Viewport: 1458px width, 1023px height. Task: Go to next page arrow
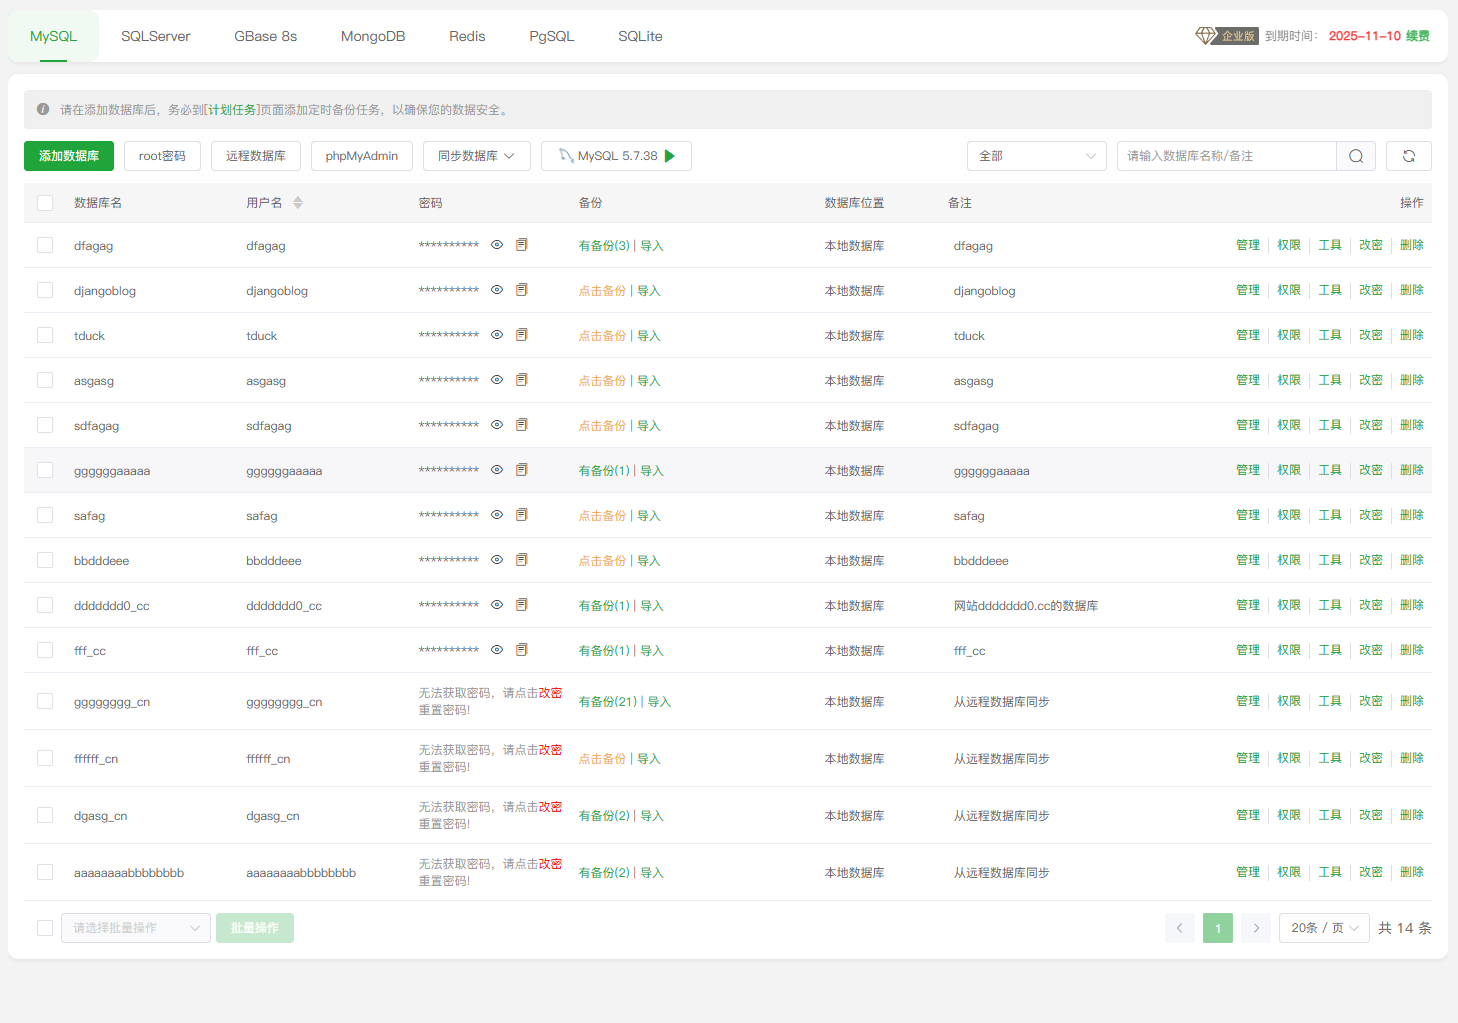pyautogui.click(x=1256, y=928)
